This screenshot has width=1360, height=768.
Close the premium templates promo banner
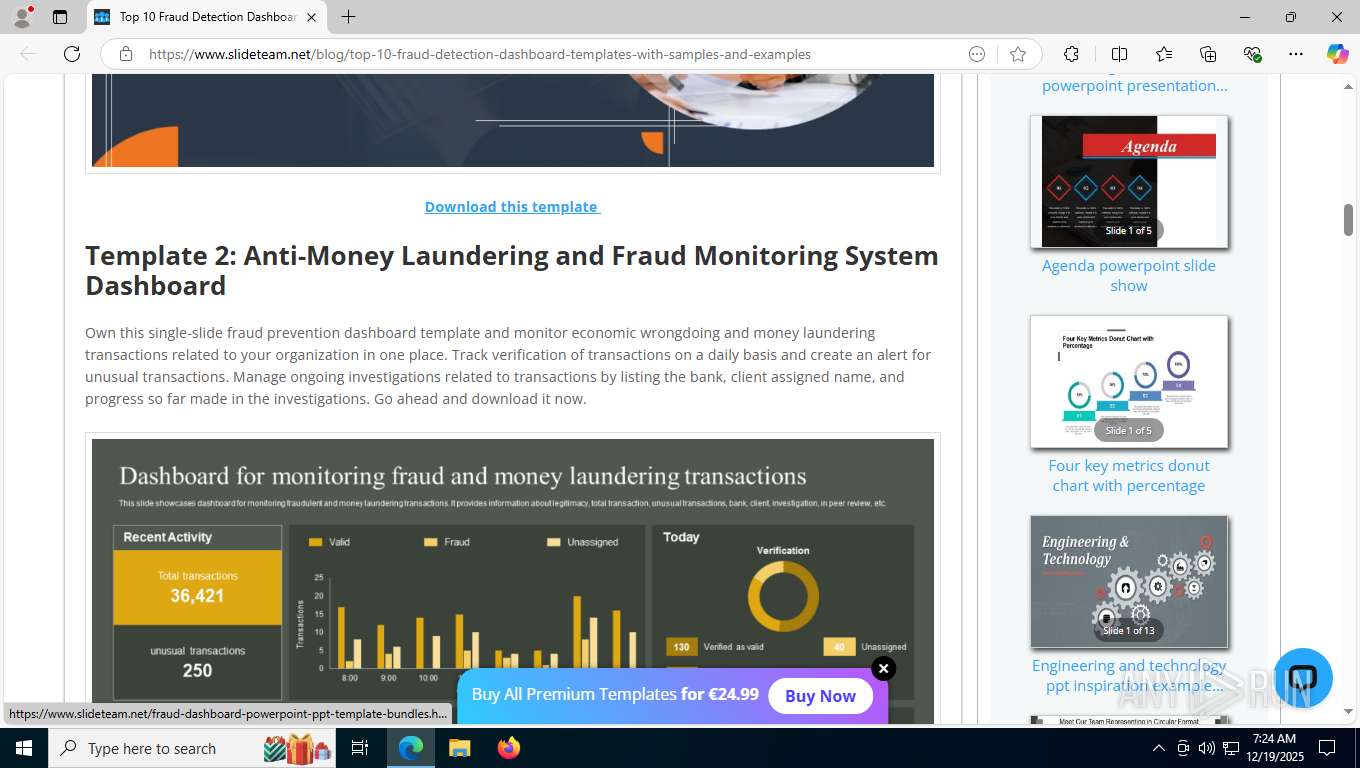point(883,668)
